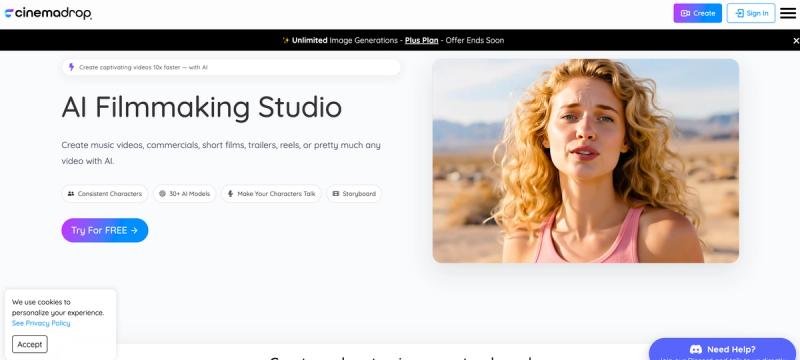
Task: Click the globe icon beside 30+ AI Models
Action: coord(162,194)
